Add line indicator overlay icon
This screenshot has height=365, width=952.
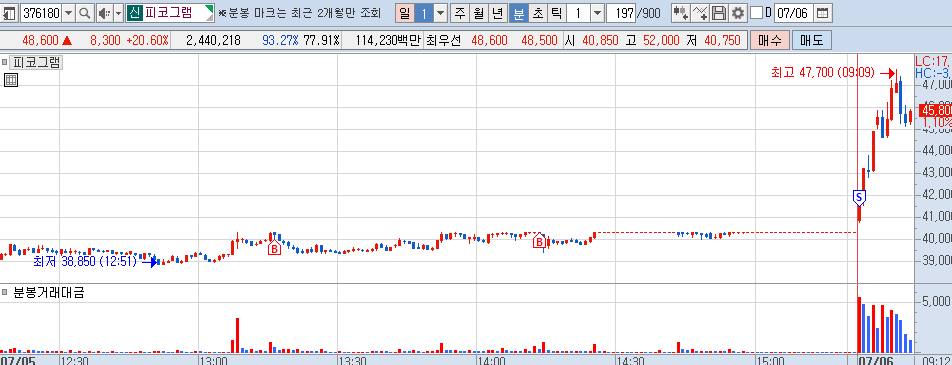tap(701, 13)
